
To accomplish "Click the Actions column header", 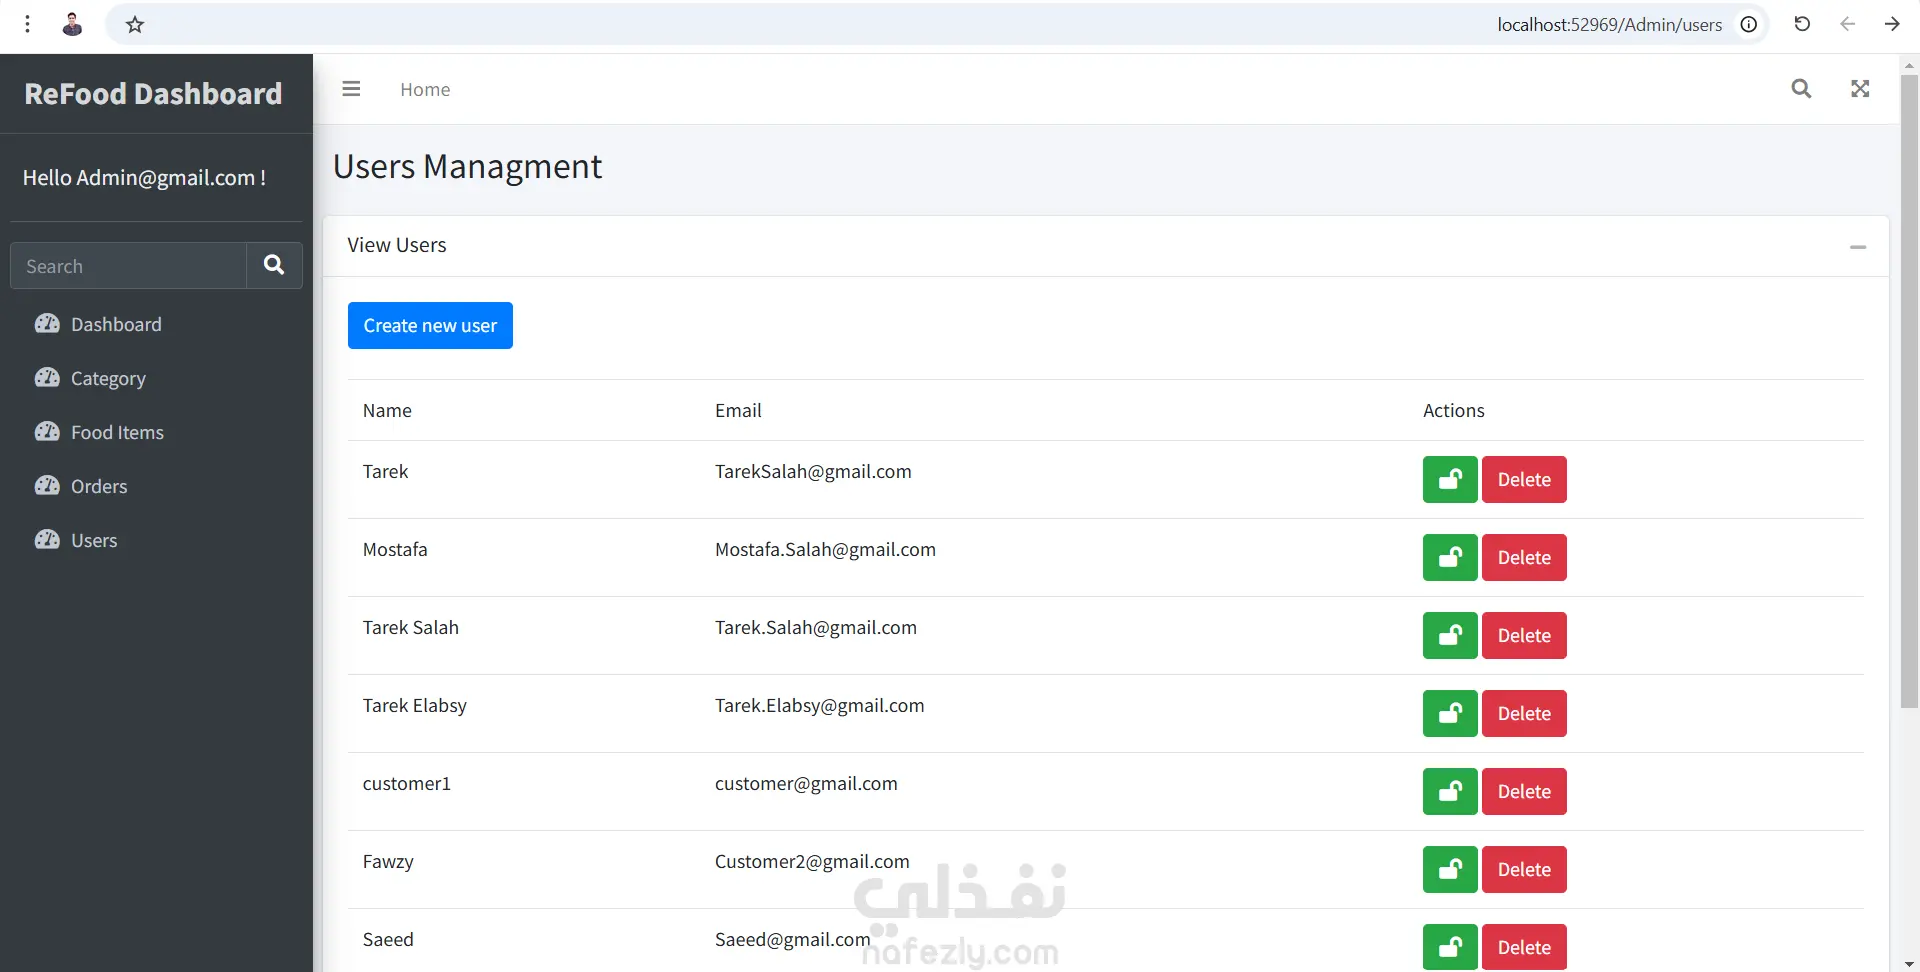I will point(1453,410).
